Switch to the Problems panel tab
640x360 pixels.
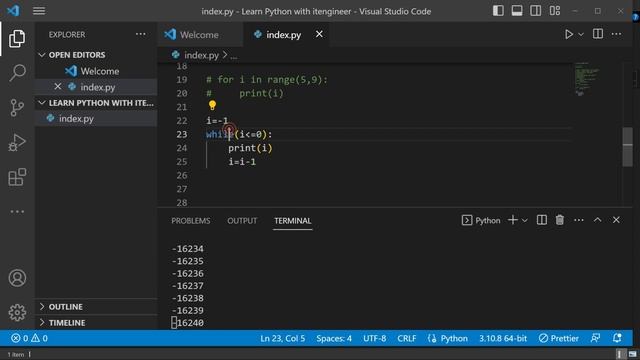click(x=191, y=221)
